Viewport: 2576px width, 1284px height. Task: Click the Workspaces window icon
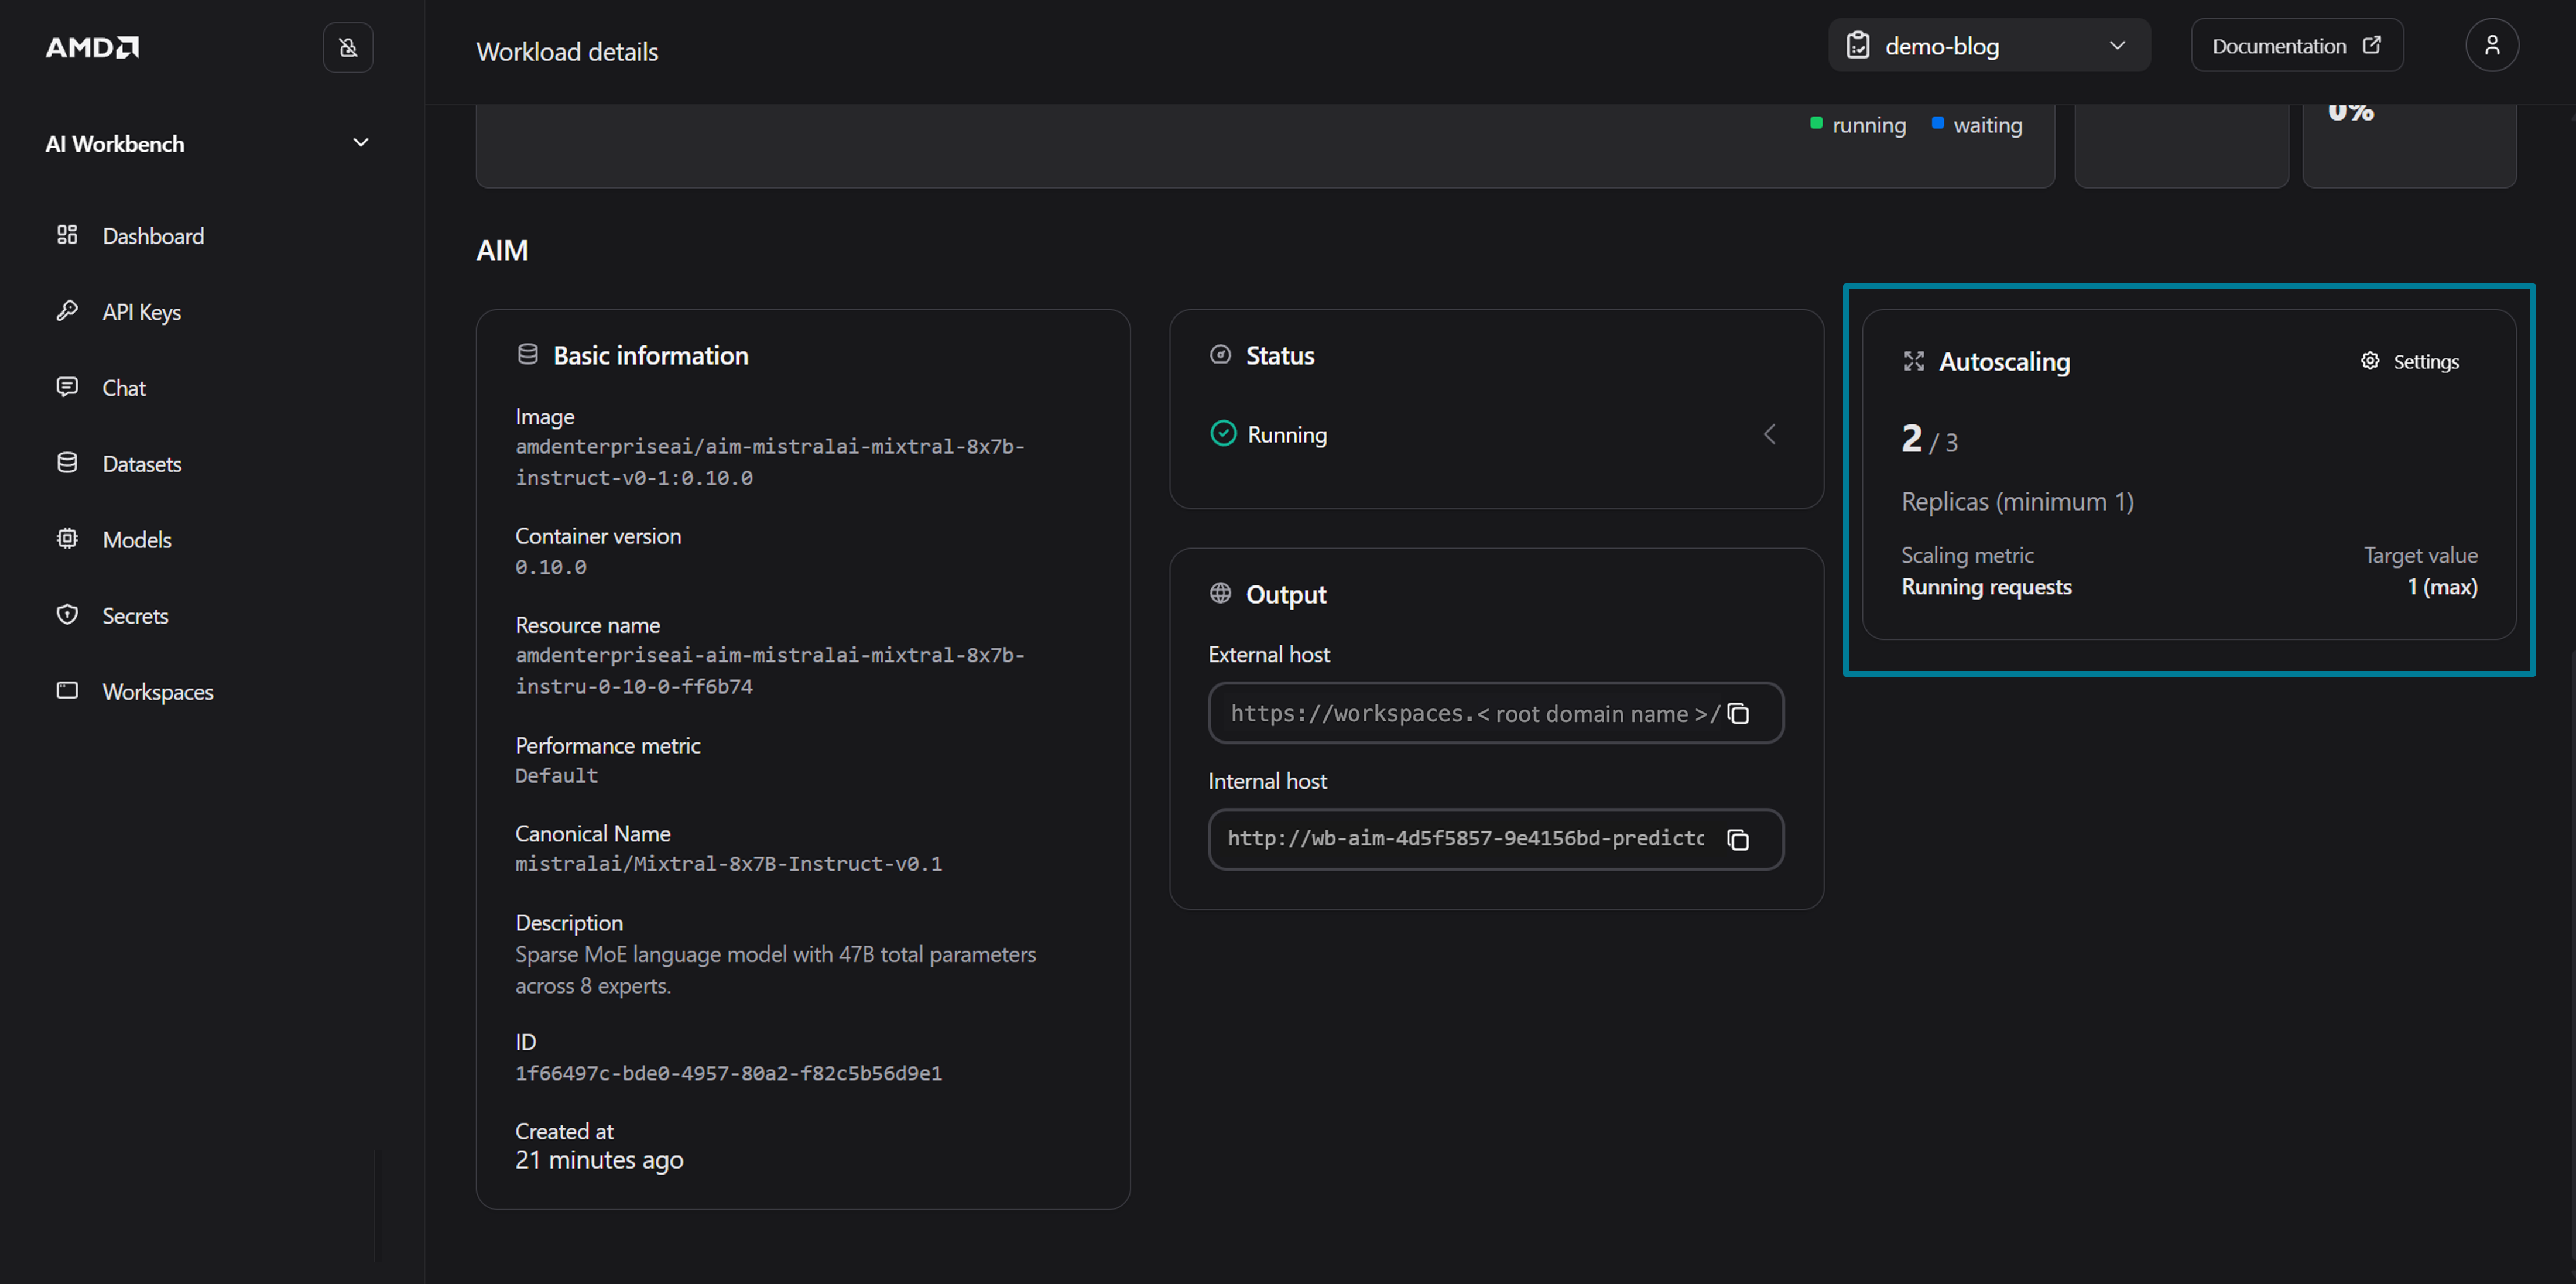(67, 691)
